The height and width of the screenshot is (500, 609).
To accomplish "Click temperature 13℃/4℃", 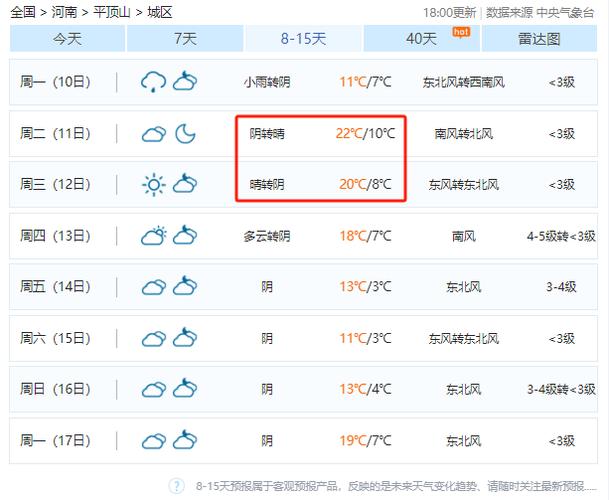I will pyautogui.click(x=365, y=389).
